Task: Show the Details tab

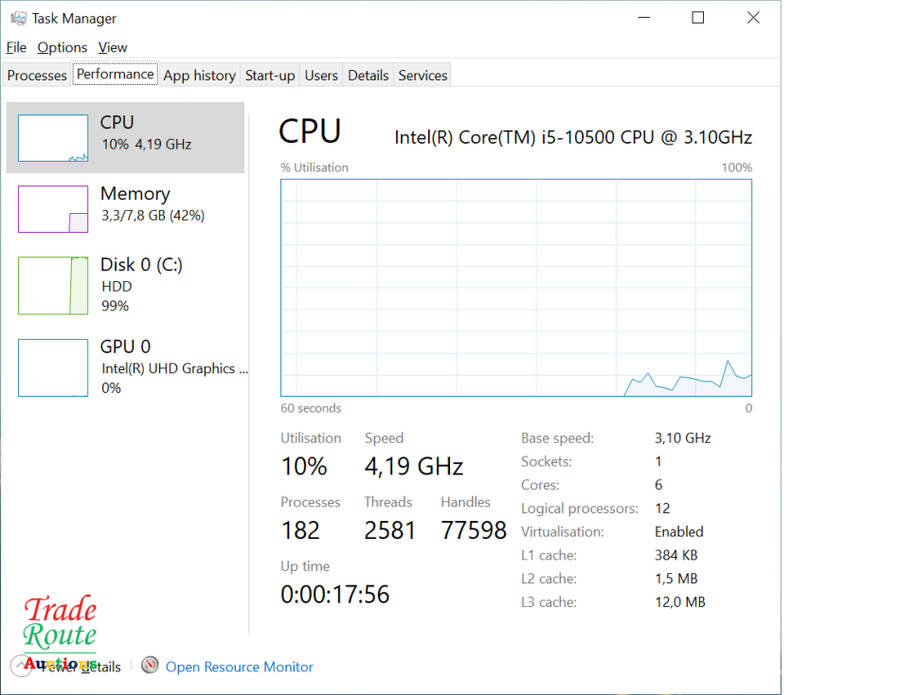Action: coord(368,75)
